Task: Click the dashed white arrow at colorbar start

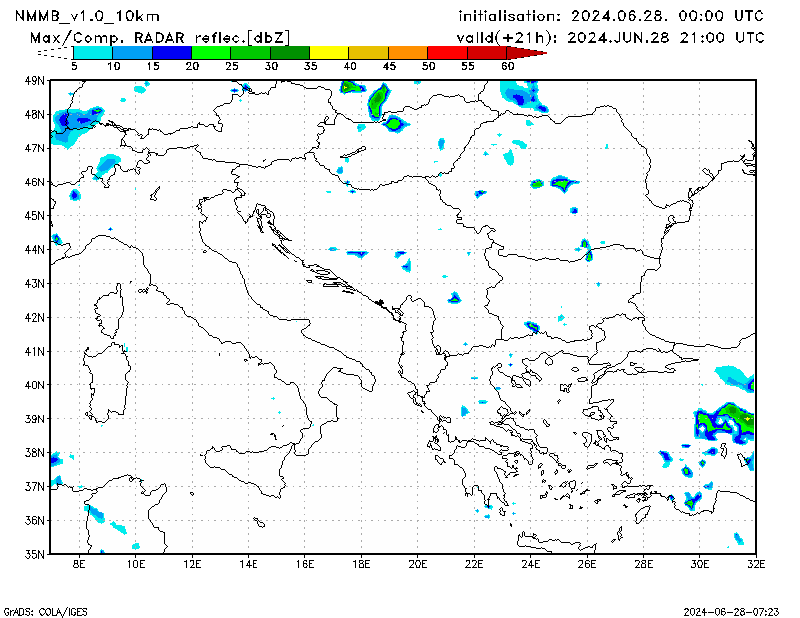Action: (55, 51)
